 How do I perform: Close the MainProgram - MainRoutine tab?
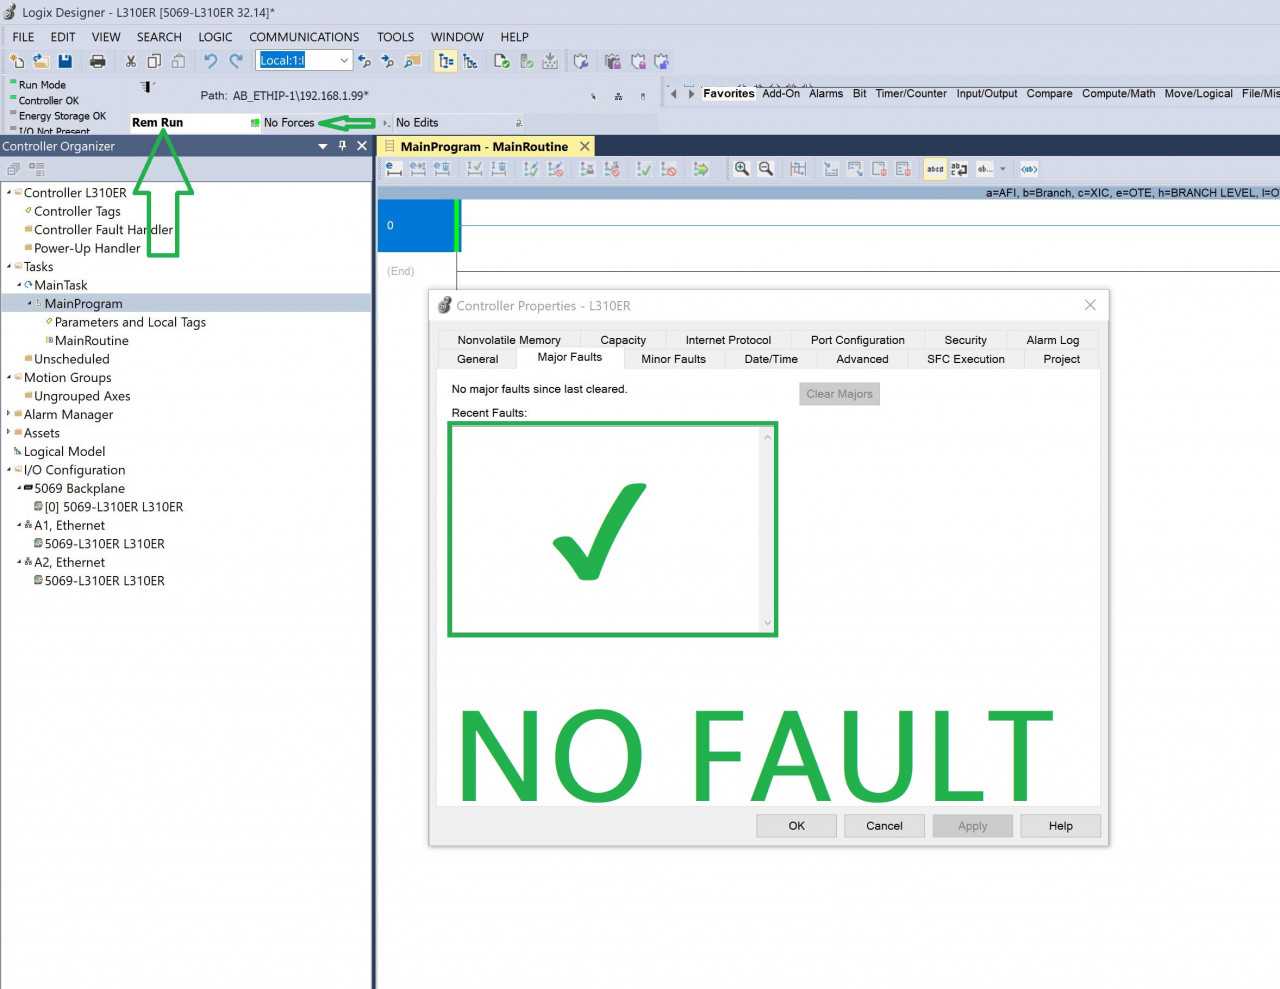tap(585, 146)
